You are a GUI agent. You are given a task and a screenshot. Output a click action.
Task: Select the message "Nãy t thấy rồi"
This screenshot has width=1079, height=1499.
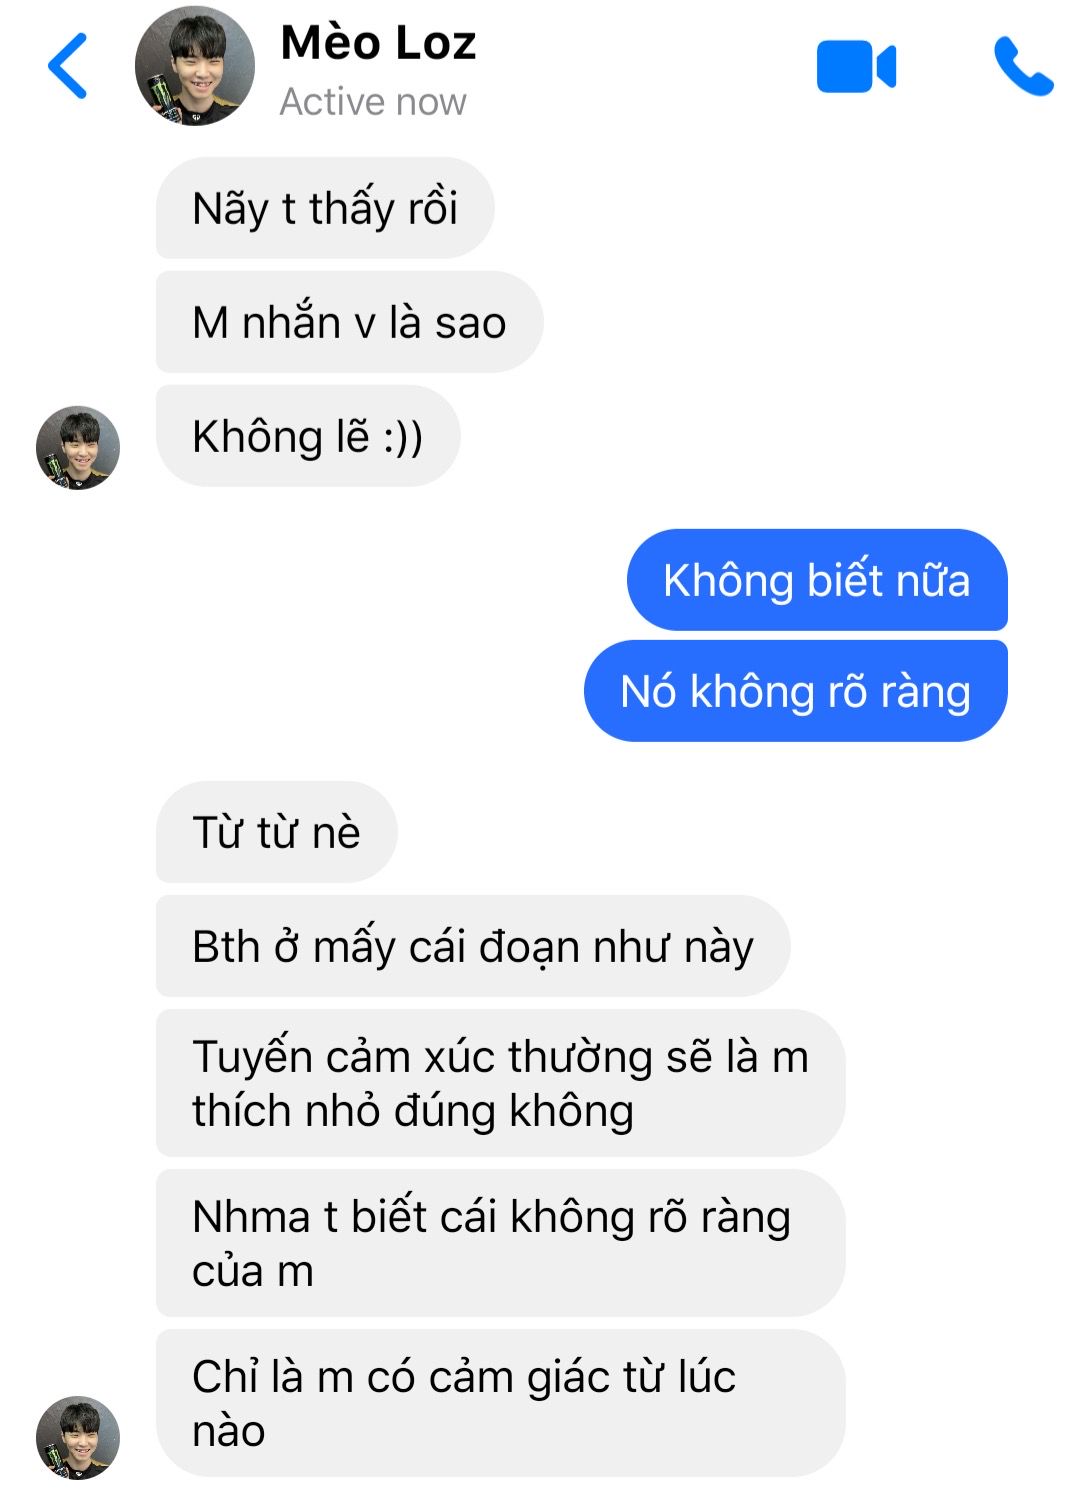coord(325,208)
